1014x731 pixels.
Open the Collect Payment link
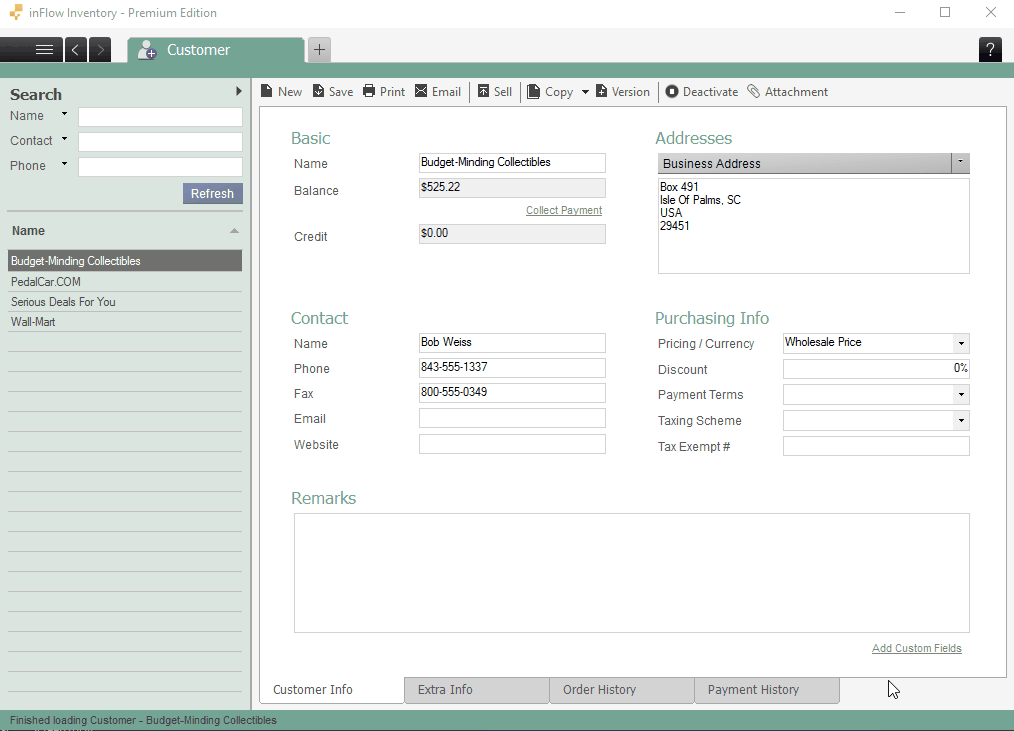click(564, 210)
